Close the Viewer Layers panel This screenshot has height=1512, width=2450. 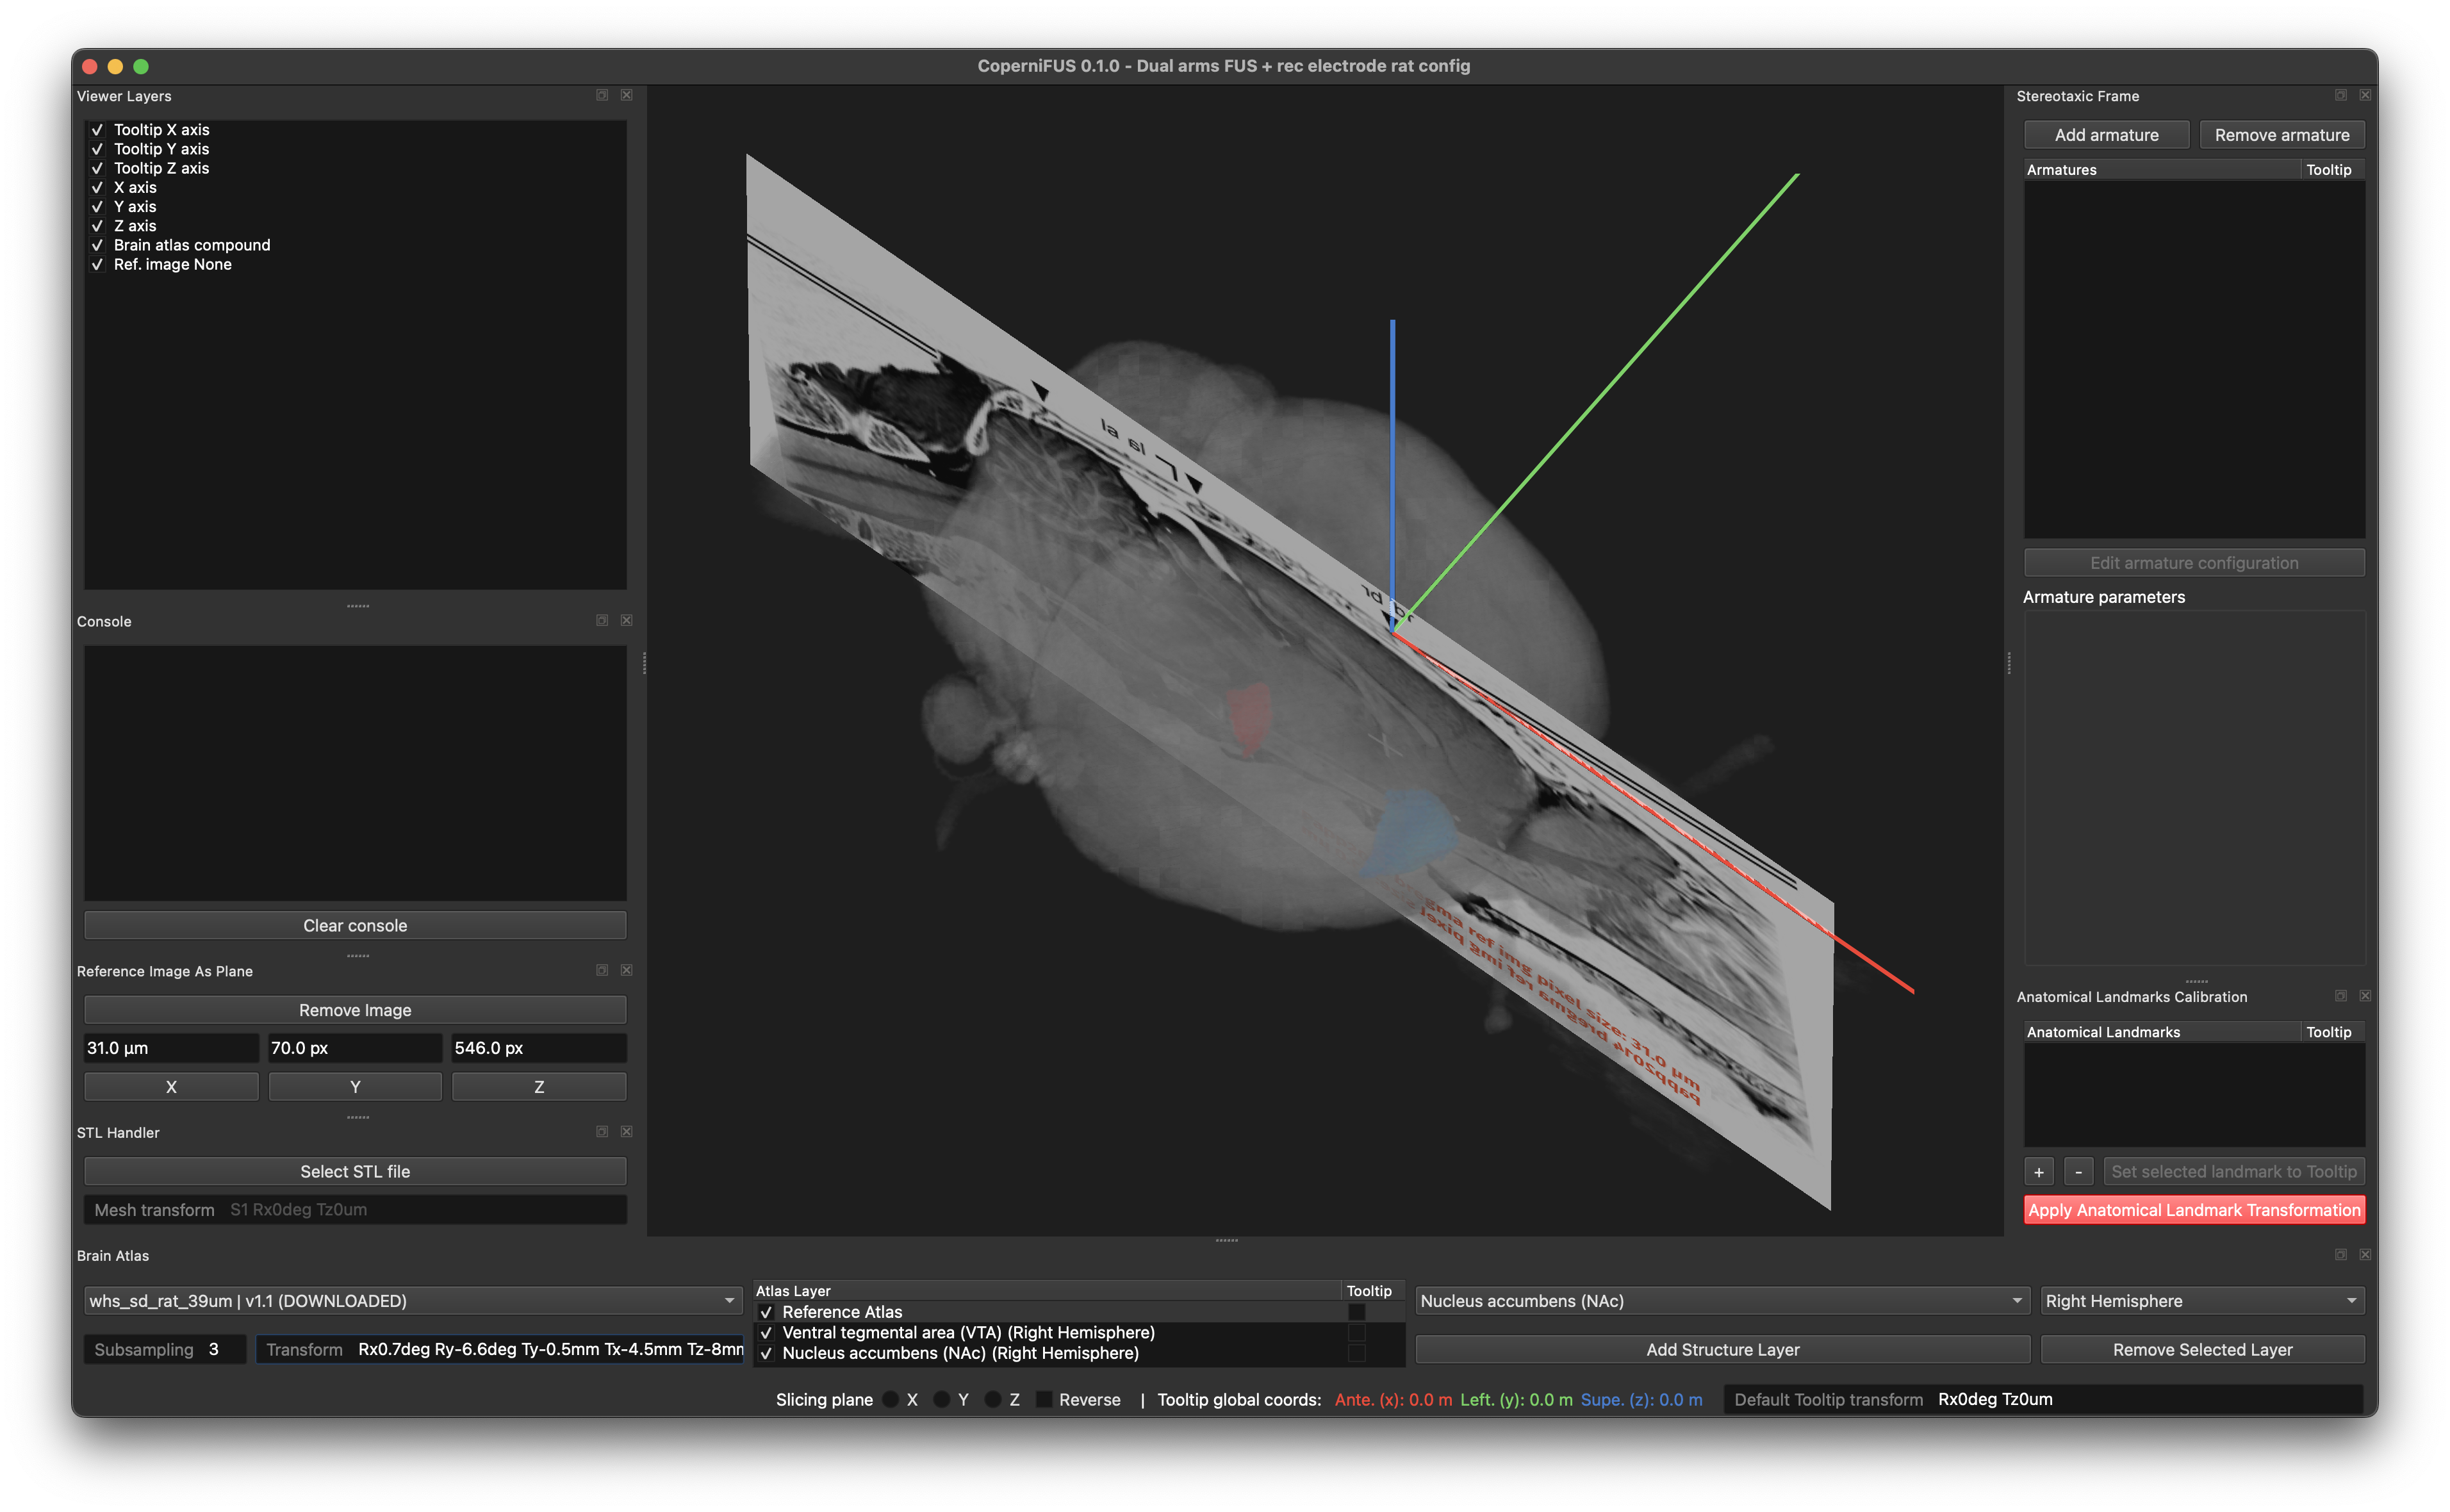[626, 95]
